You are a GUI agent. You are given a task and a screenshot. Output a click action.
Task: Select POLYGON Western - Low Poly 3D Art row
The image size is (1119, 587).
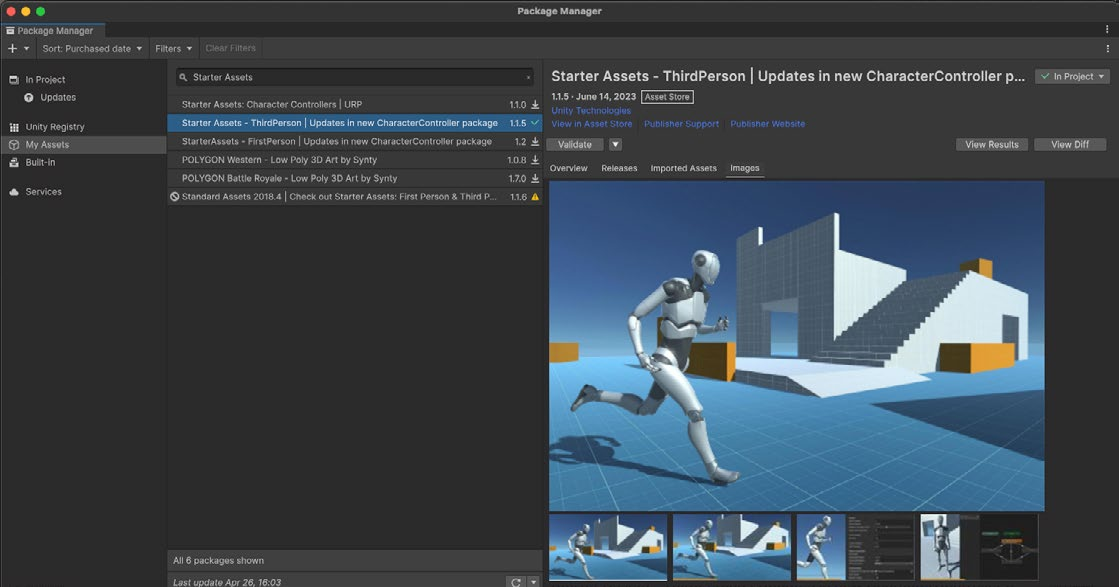[355, 160]
